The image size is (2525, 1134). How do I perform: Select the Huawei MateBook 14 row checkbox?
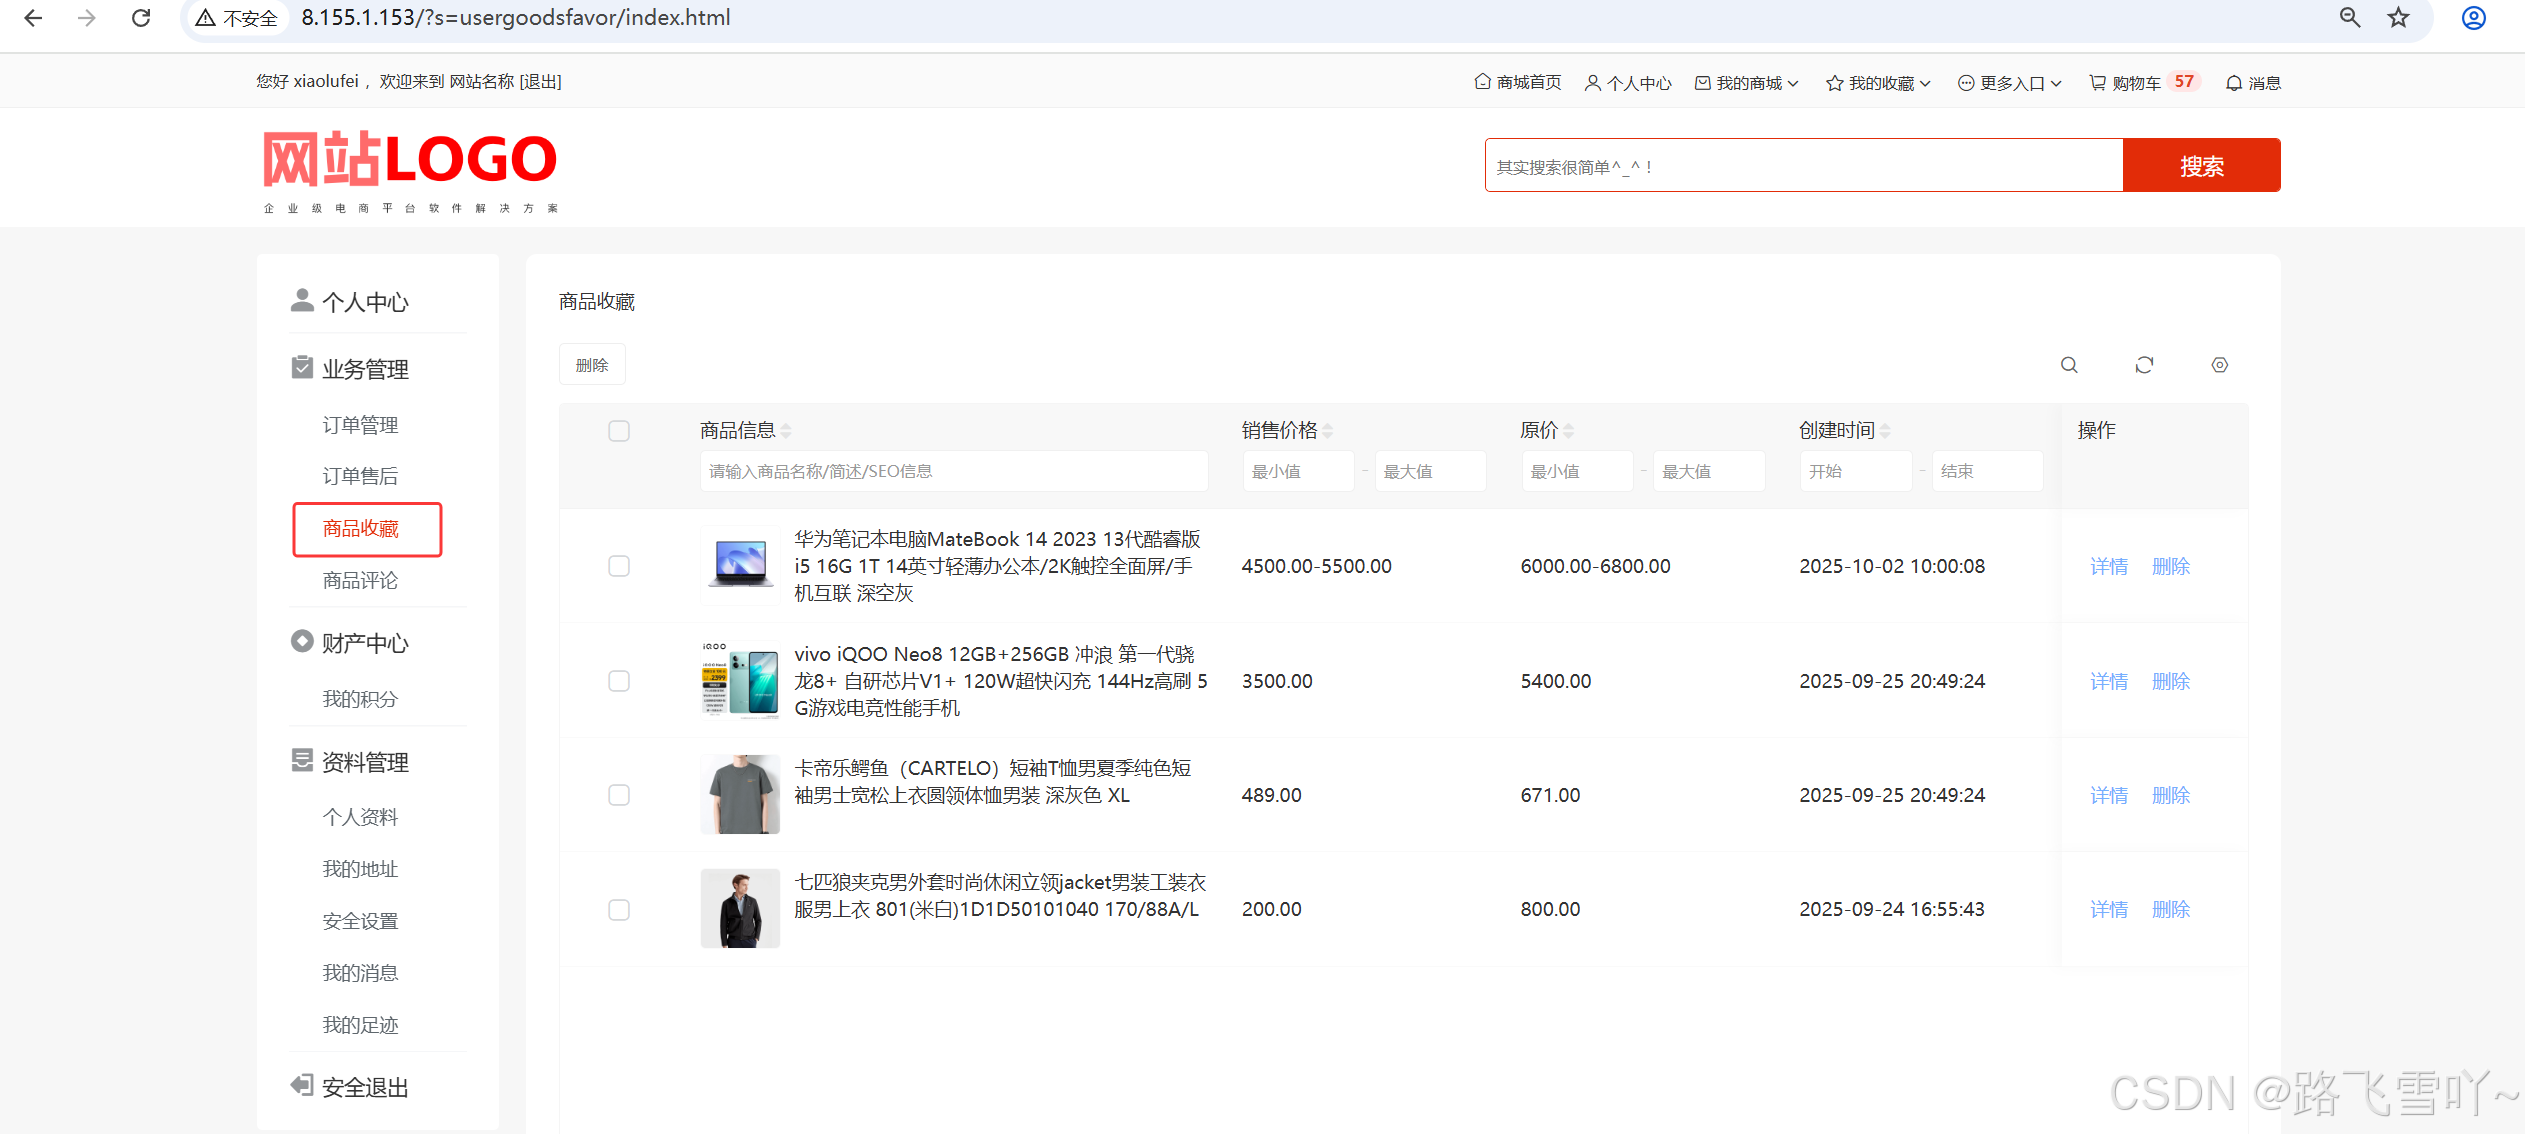[x=619, y=566]
